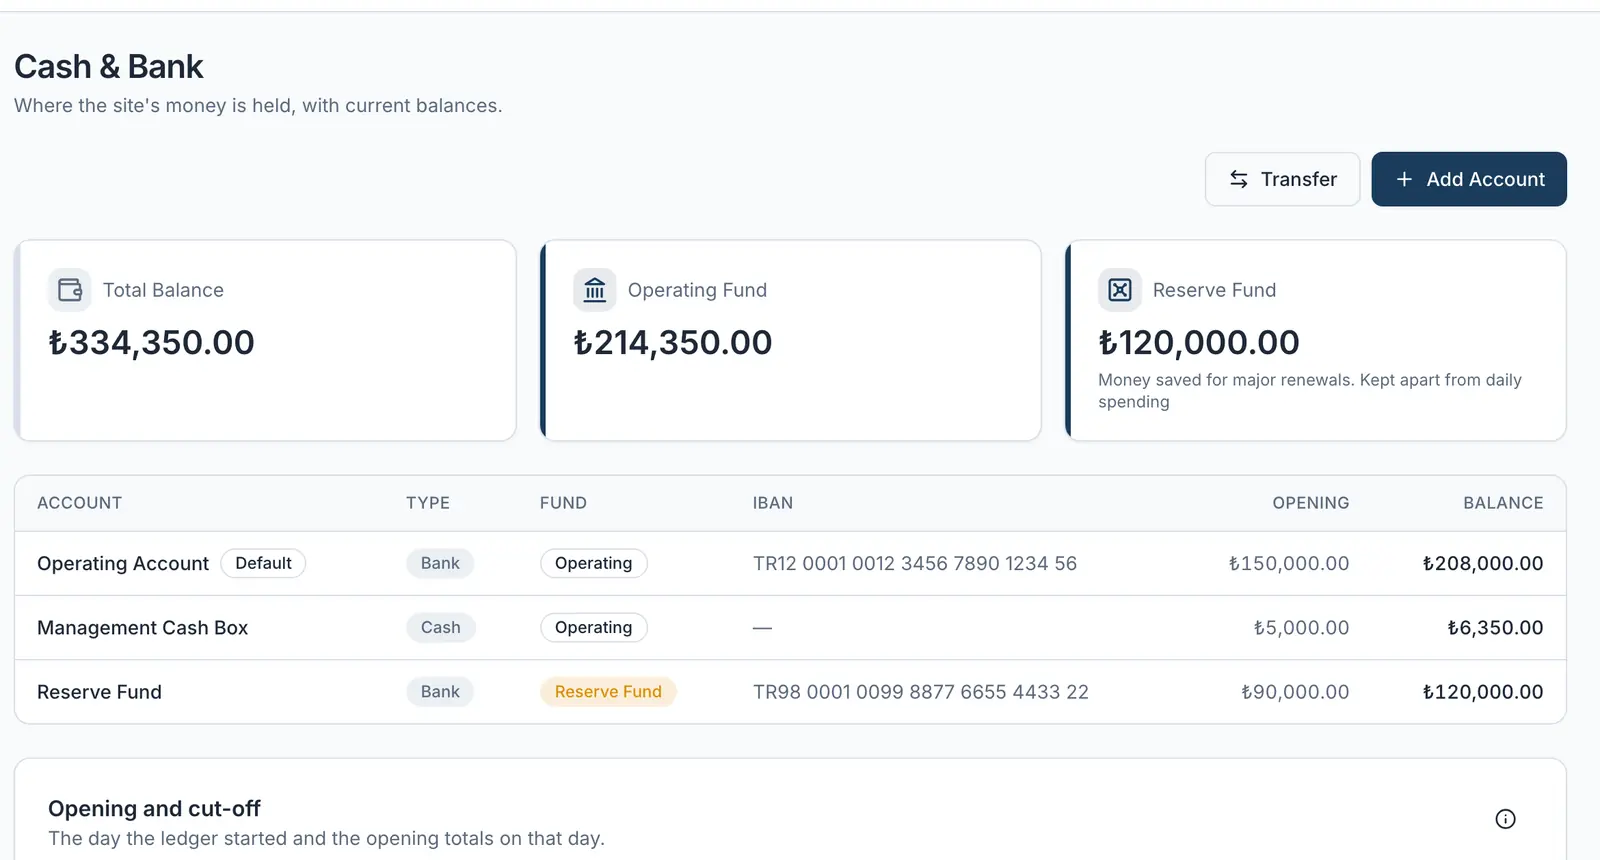1600x860 pixels.
Task: Click the Bank type tag for Operating Account
Action: pyautogui.click(x=440, y=563)
